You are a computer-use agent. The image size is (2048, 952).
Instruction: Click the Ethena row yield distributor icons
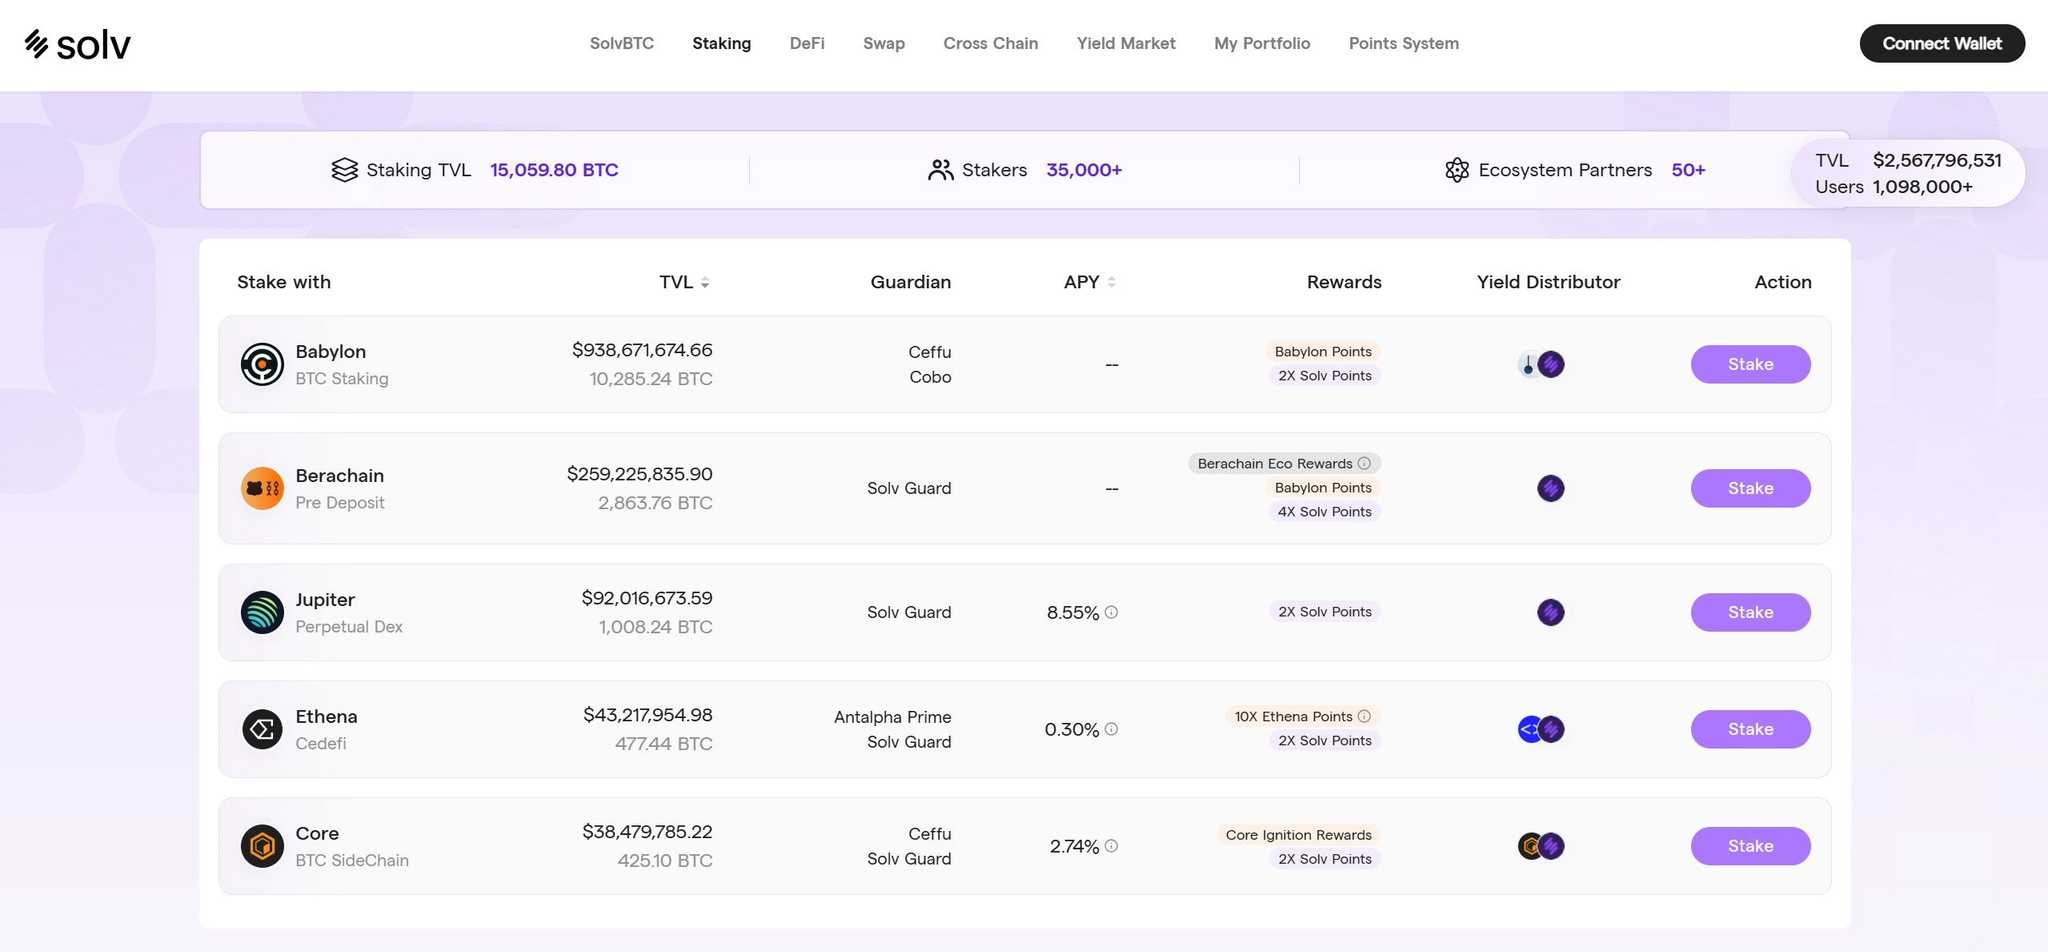click(1541, 729)
